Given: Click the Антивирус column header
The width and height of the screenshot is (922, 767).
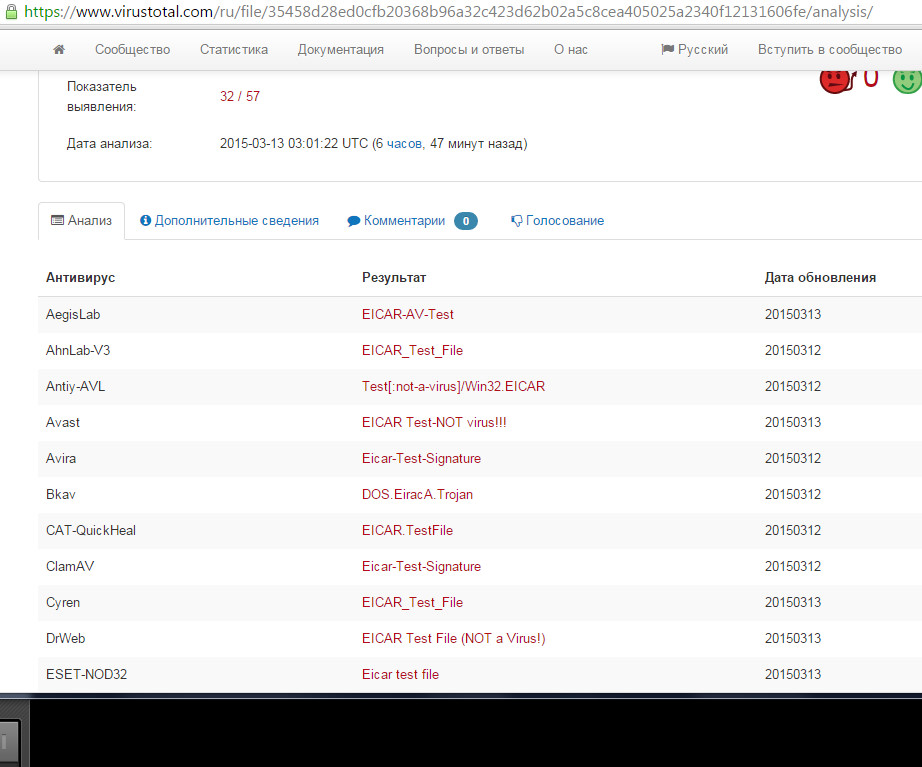Looking at the screenshot, I should click(x=81, y=278).
